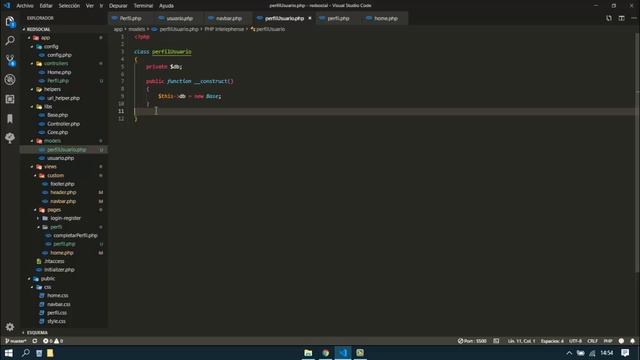Open the Manage gear icon
The height and width of the screenshot is (360, 640).
pos(10,327)
